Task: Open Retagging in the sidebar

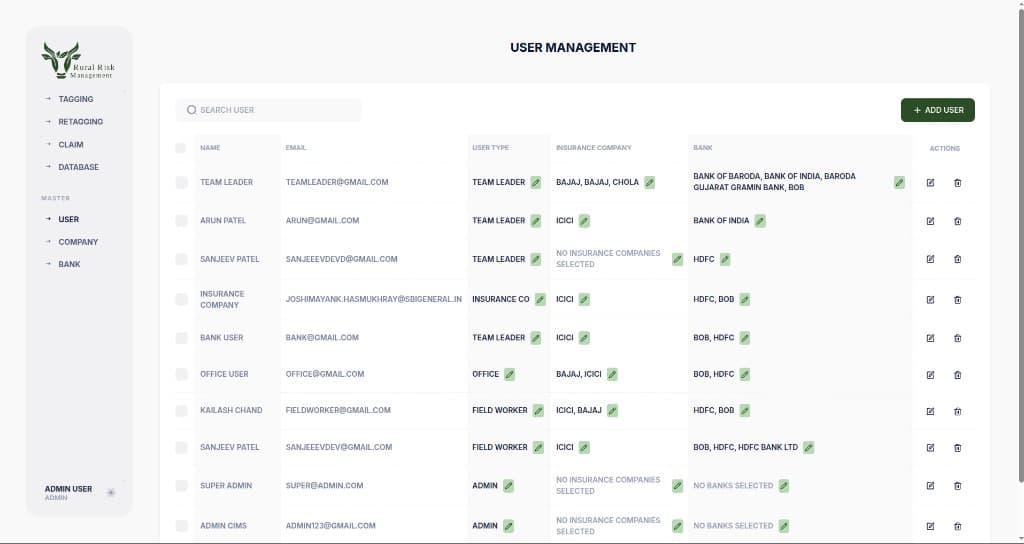Action: tap(80, 121)
